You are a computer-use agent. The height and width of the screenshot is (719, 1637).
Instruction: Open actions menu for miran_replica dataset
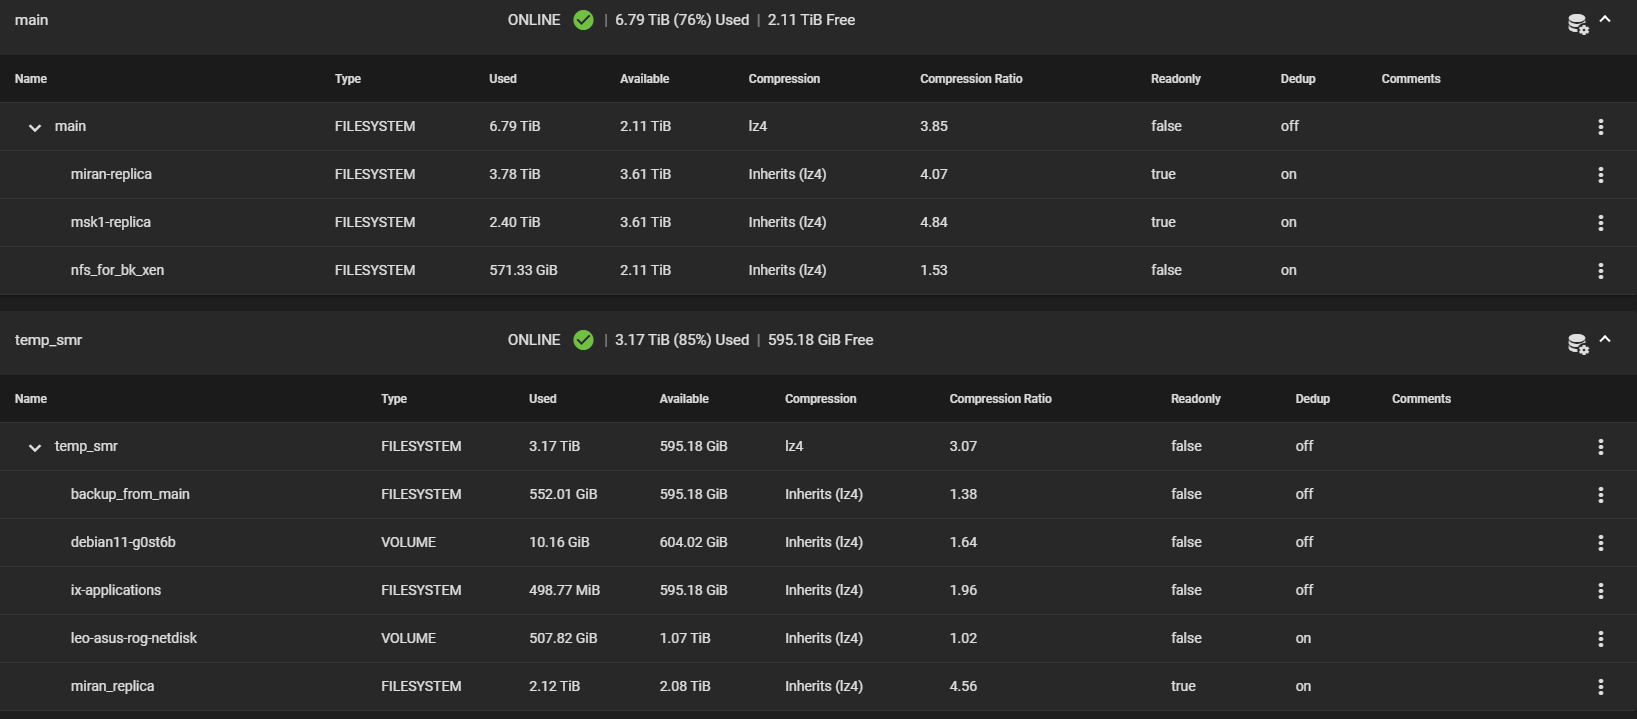(x=1600, y=687)
